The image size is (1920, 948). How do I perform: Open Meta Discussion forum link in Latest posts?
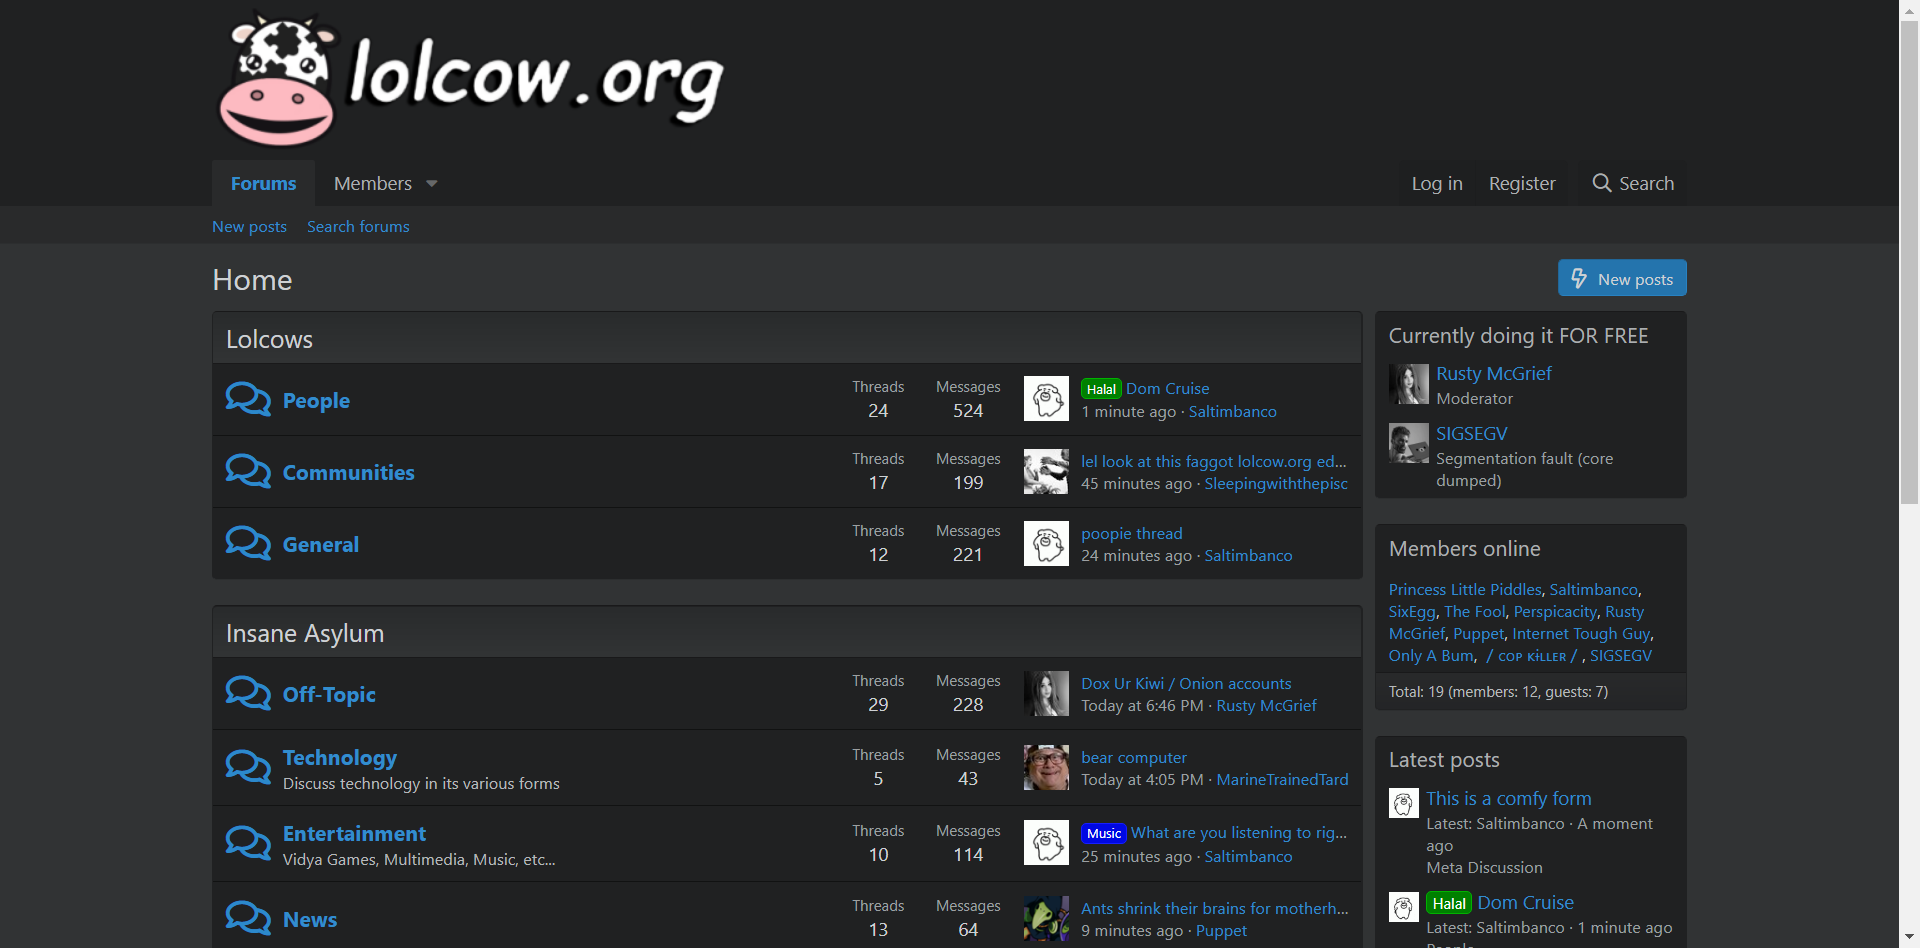[x=1484, y=867]
